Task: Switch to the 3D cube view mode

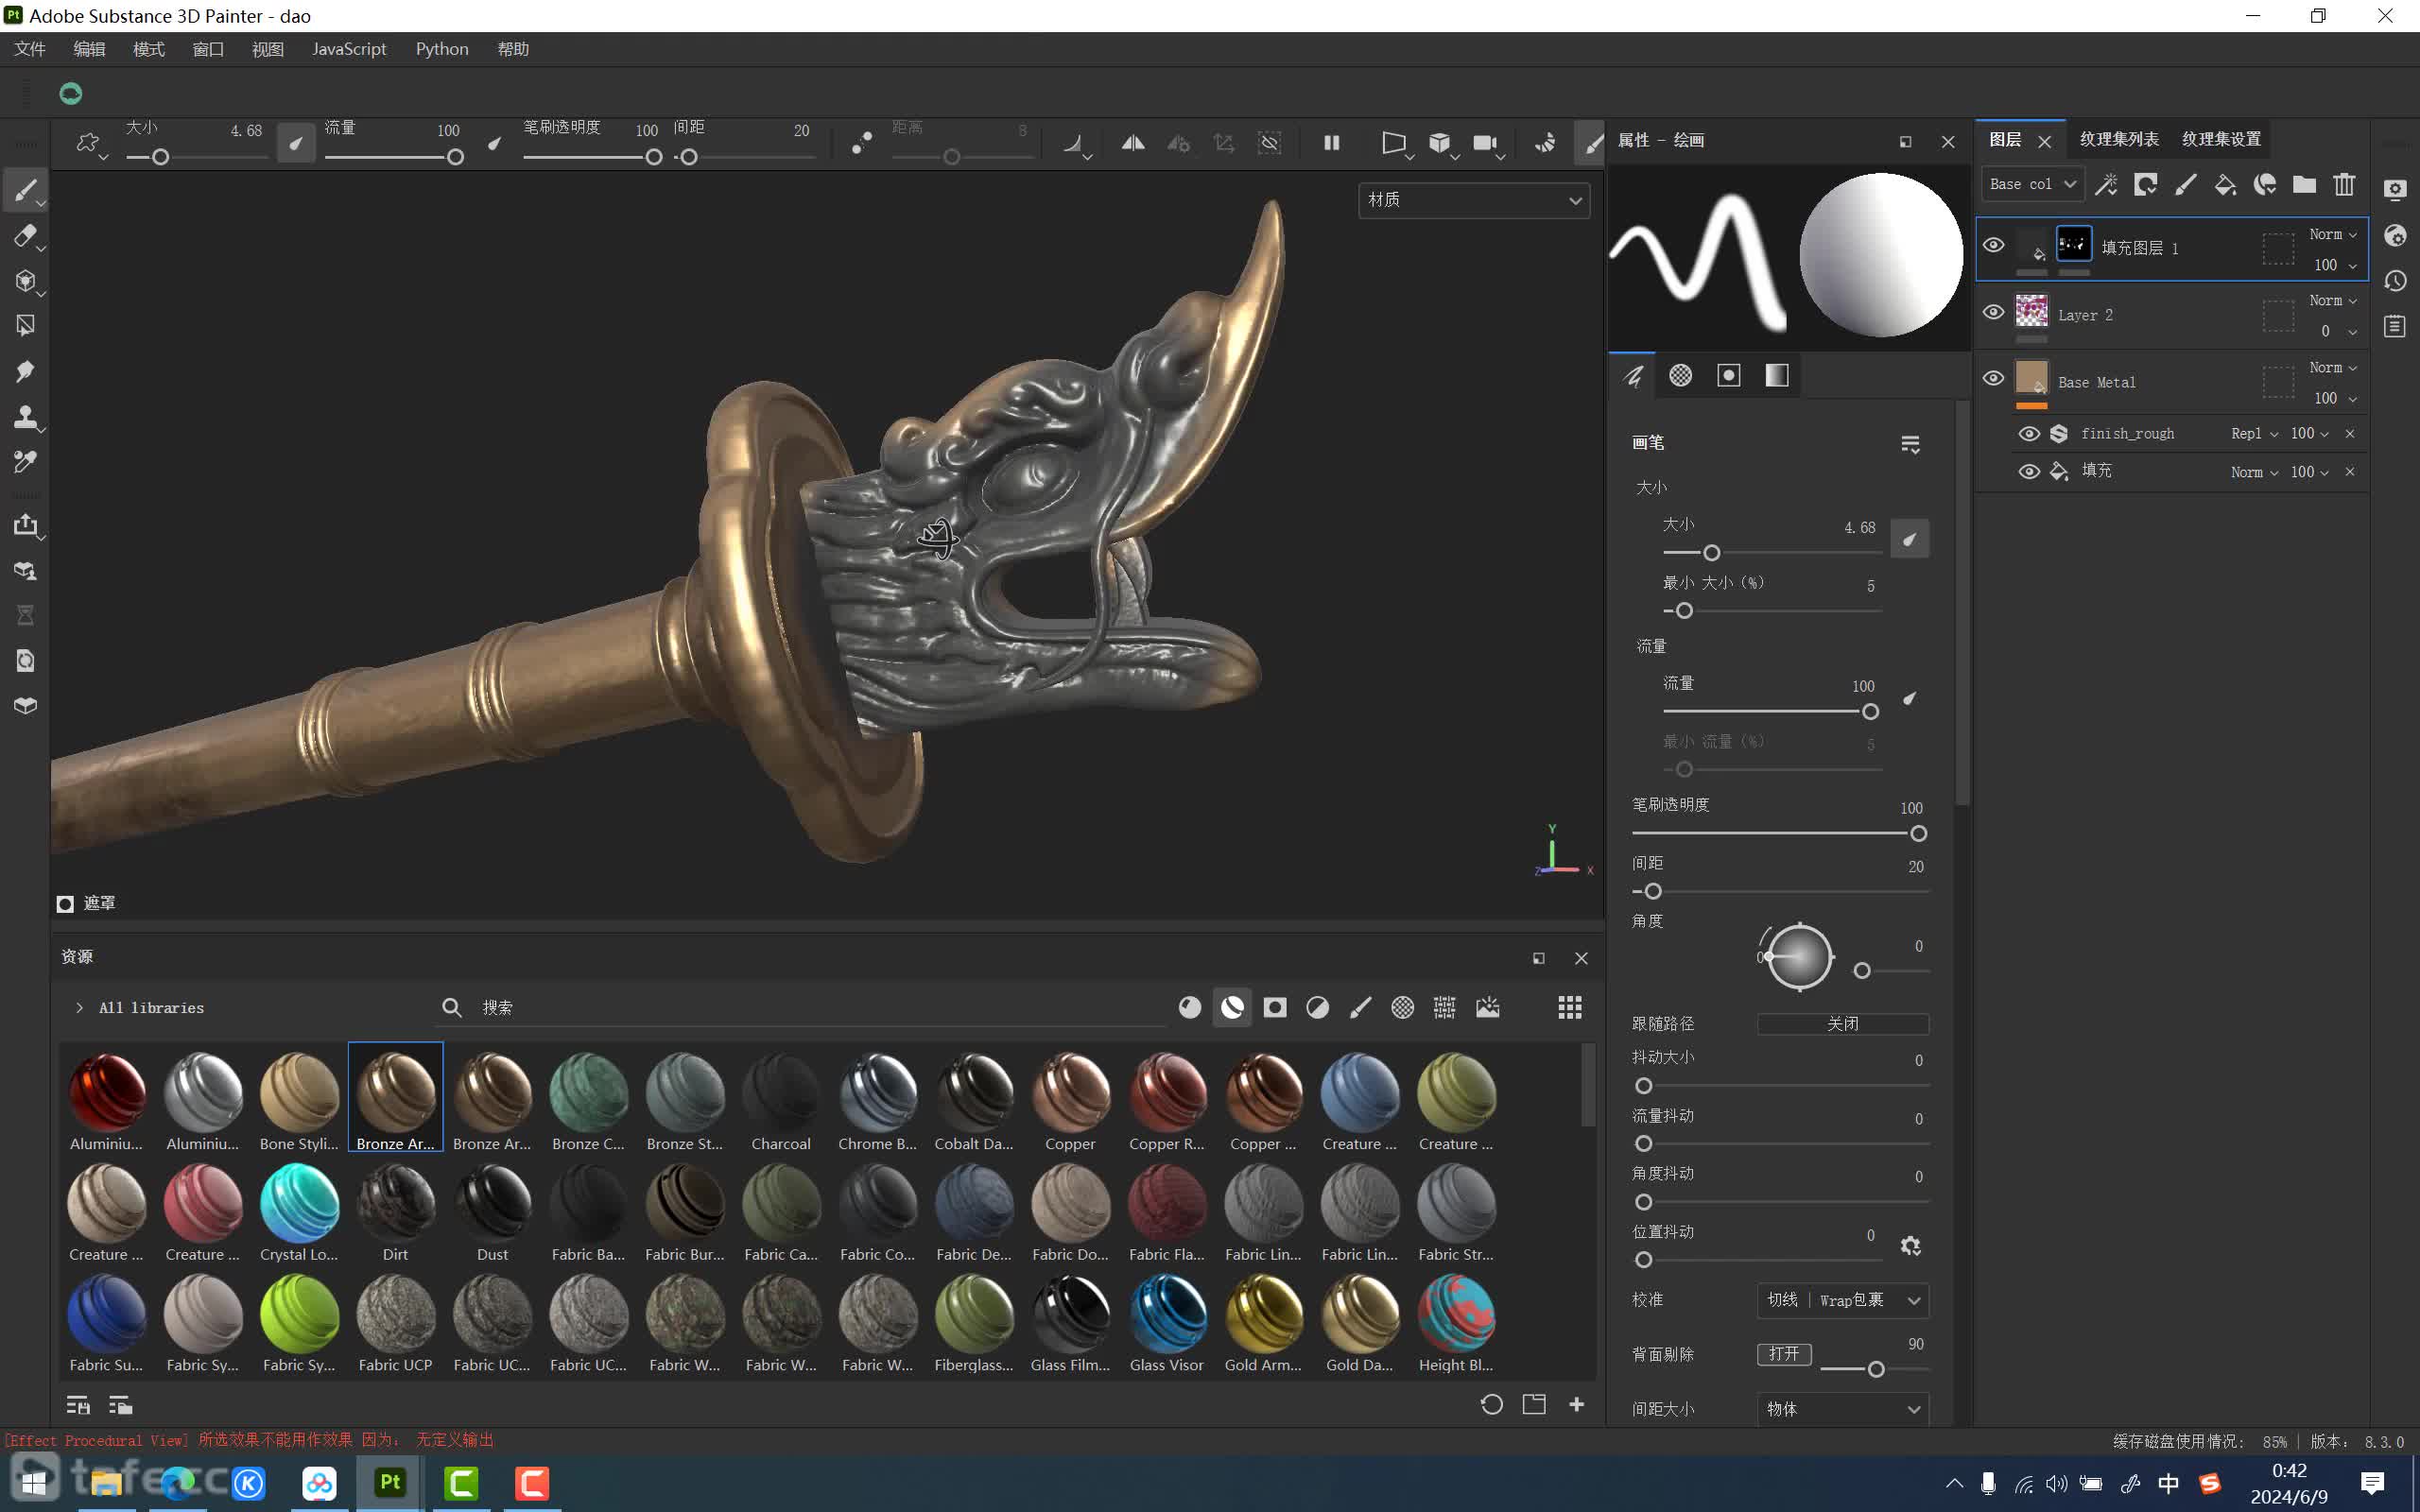Action: (x=1439, y=143)
